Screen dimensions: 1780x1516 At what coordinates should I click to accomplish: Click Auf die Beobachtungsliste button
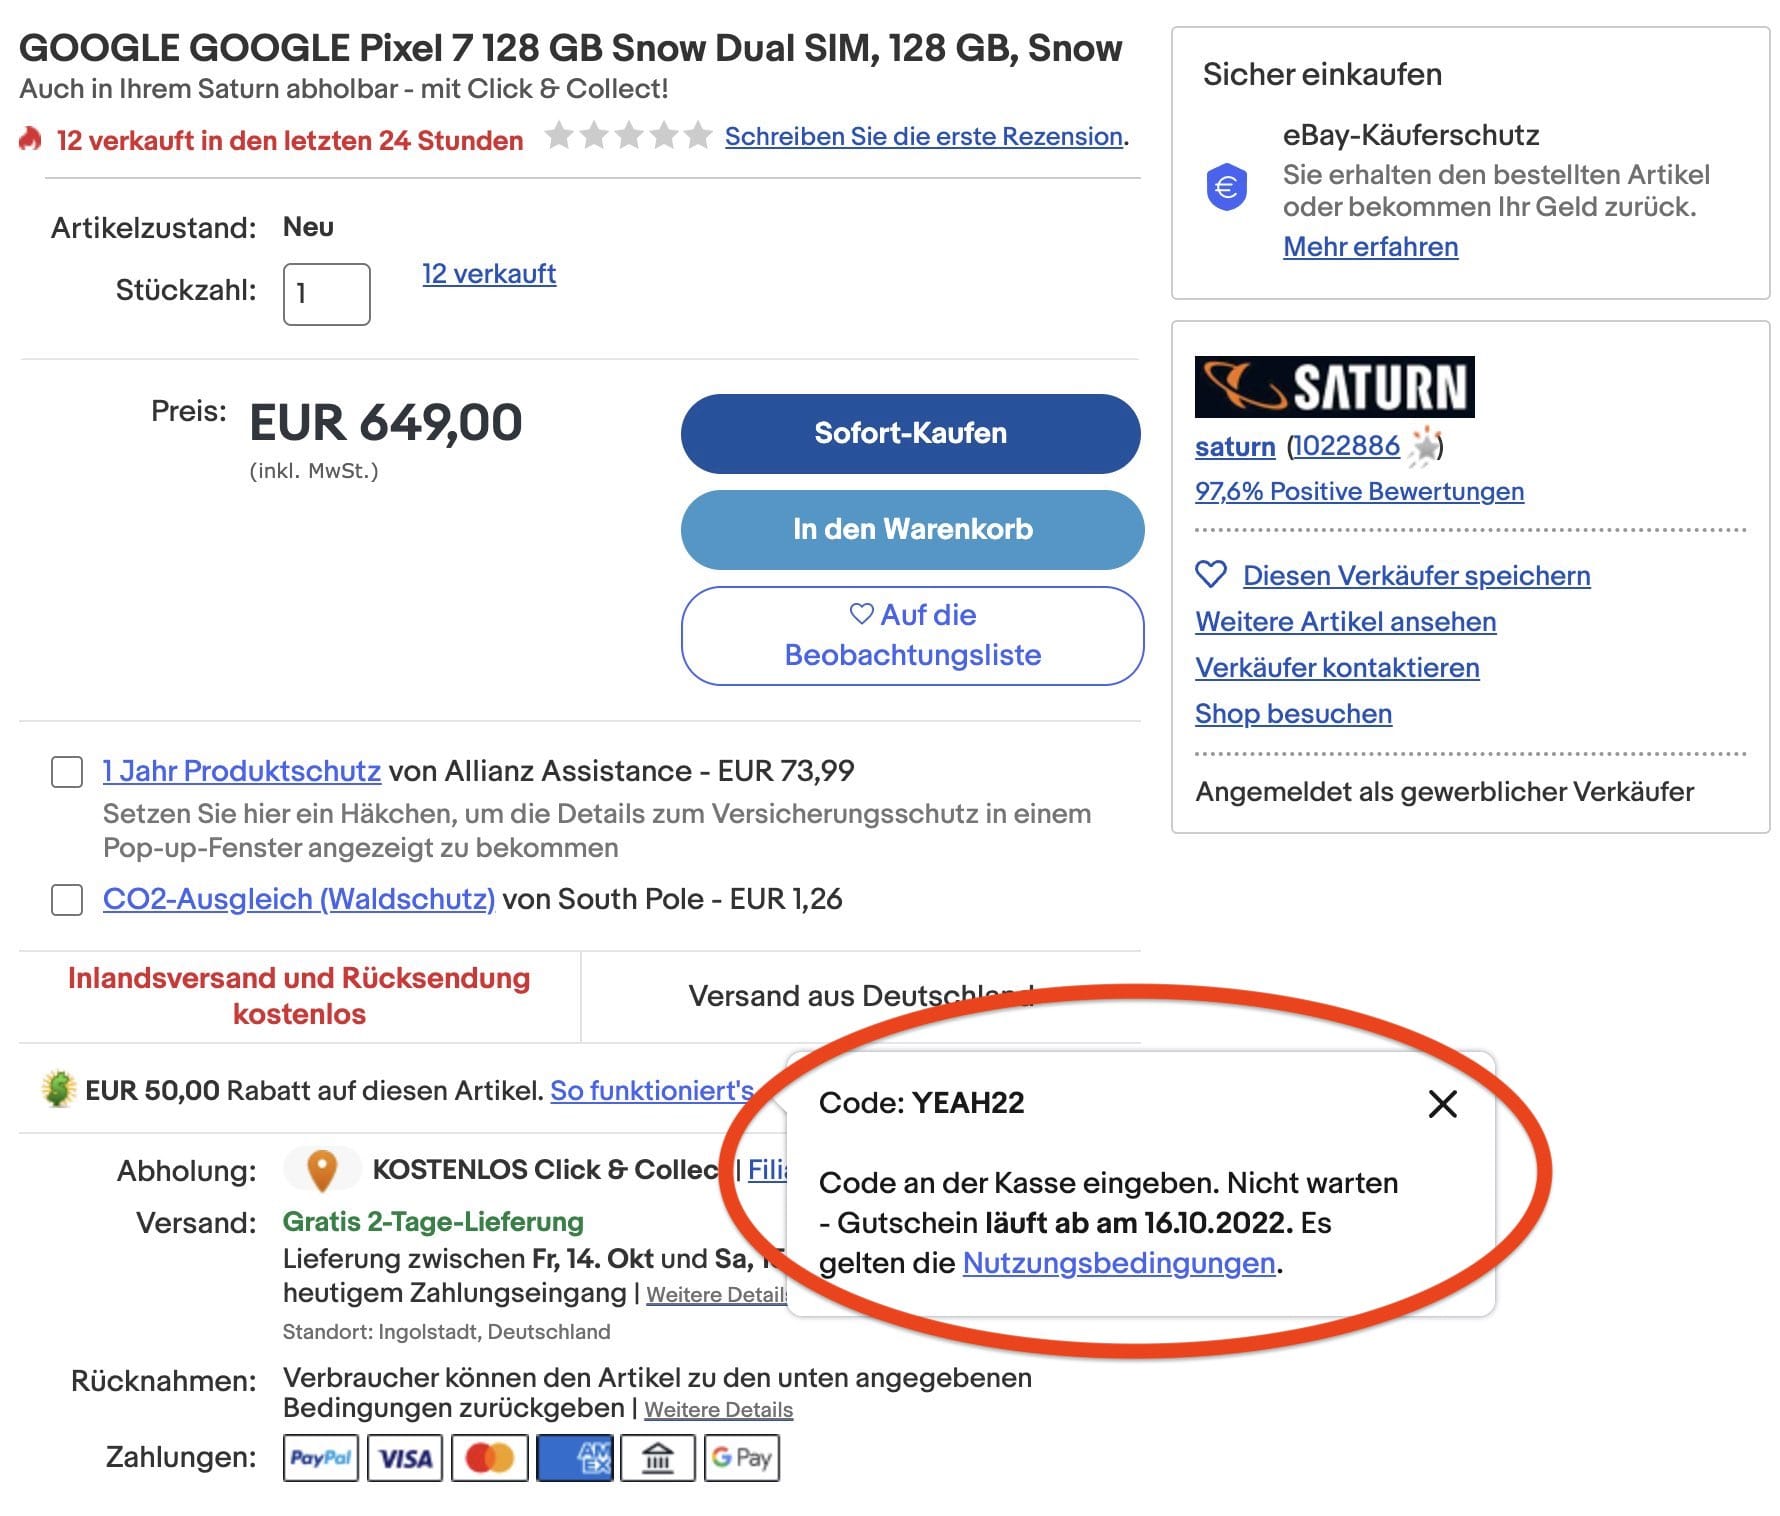912,635
